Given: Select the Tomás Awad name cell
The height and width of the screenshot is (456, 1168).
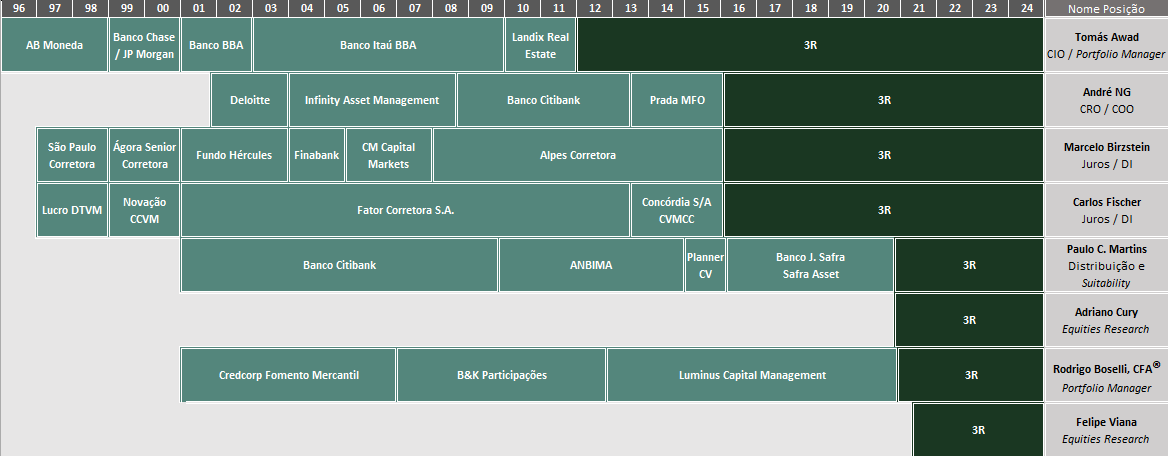Looking at the screenshot, I should pyautogui.click(x=1106, y=45).
